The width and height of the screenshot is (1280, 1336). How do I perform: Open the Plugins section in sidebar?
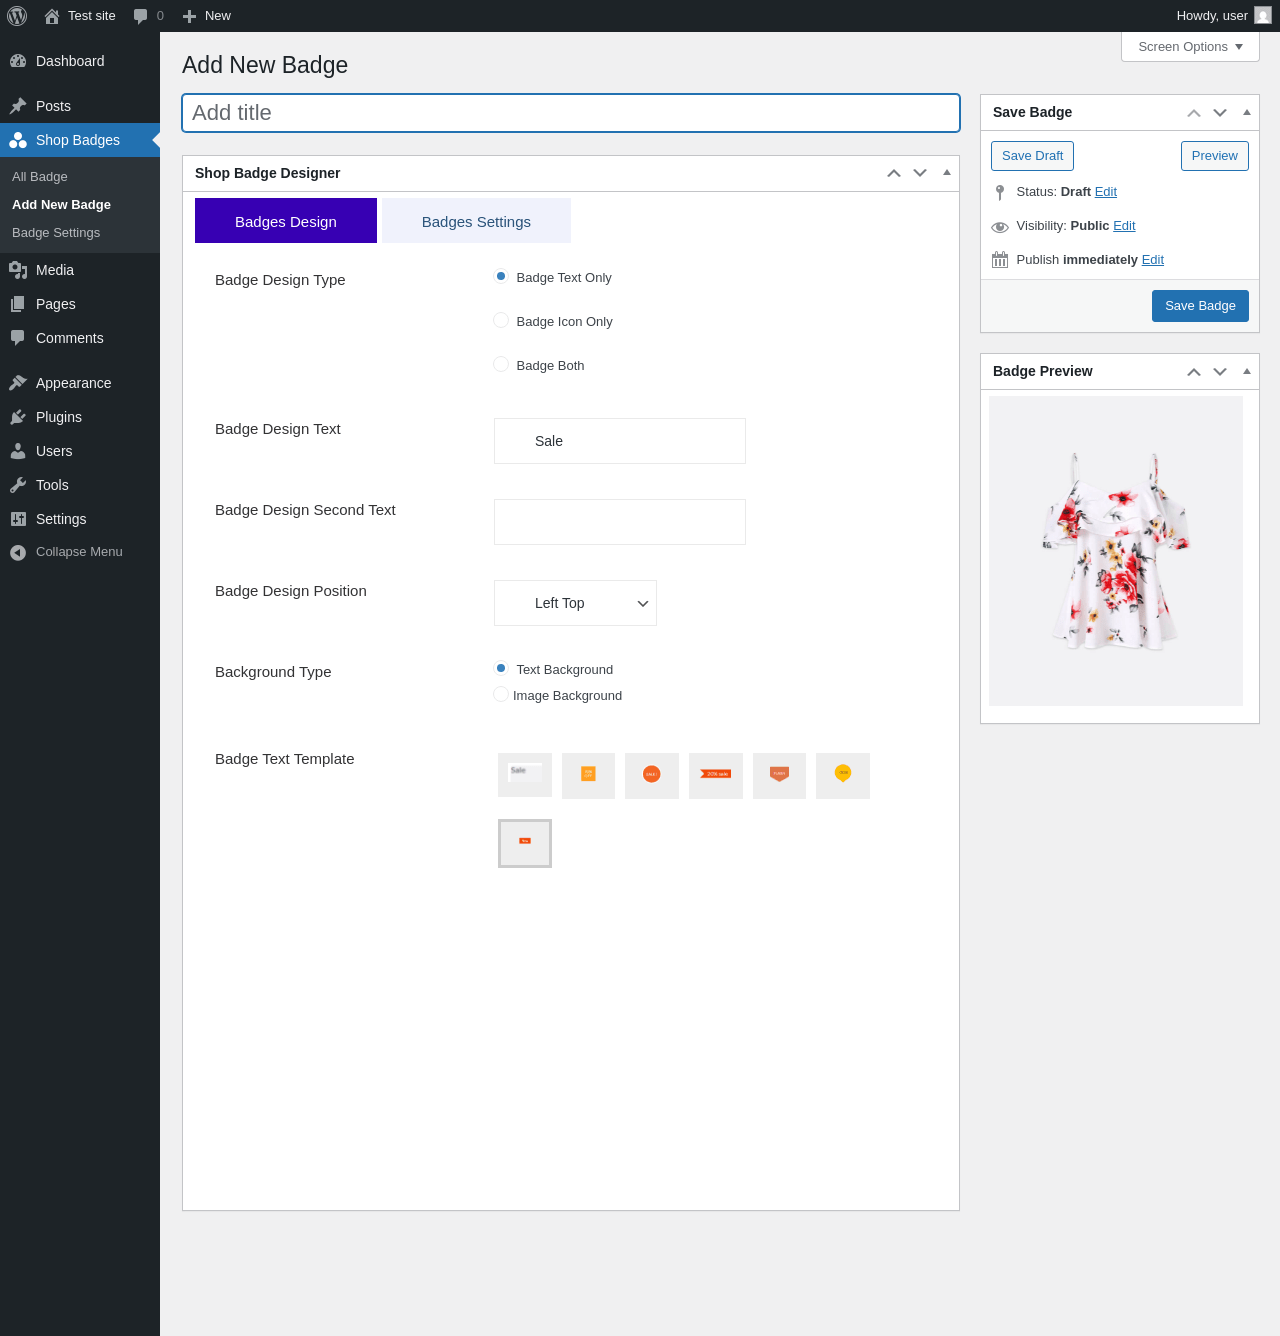58,417
